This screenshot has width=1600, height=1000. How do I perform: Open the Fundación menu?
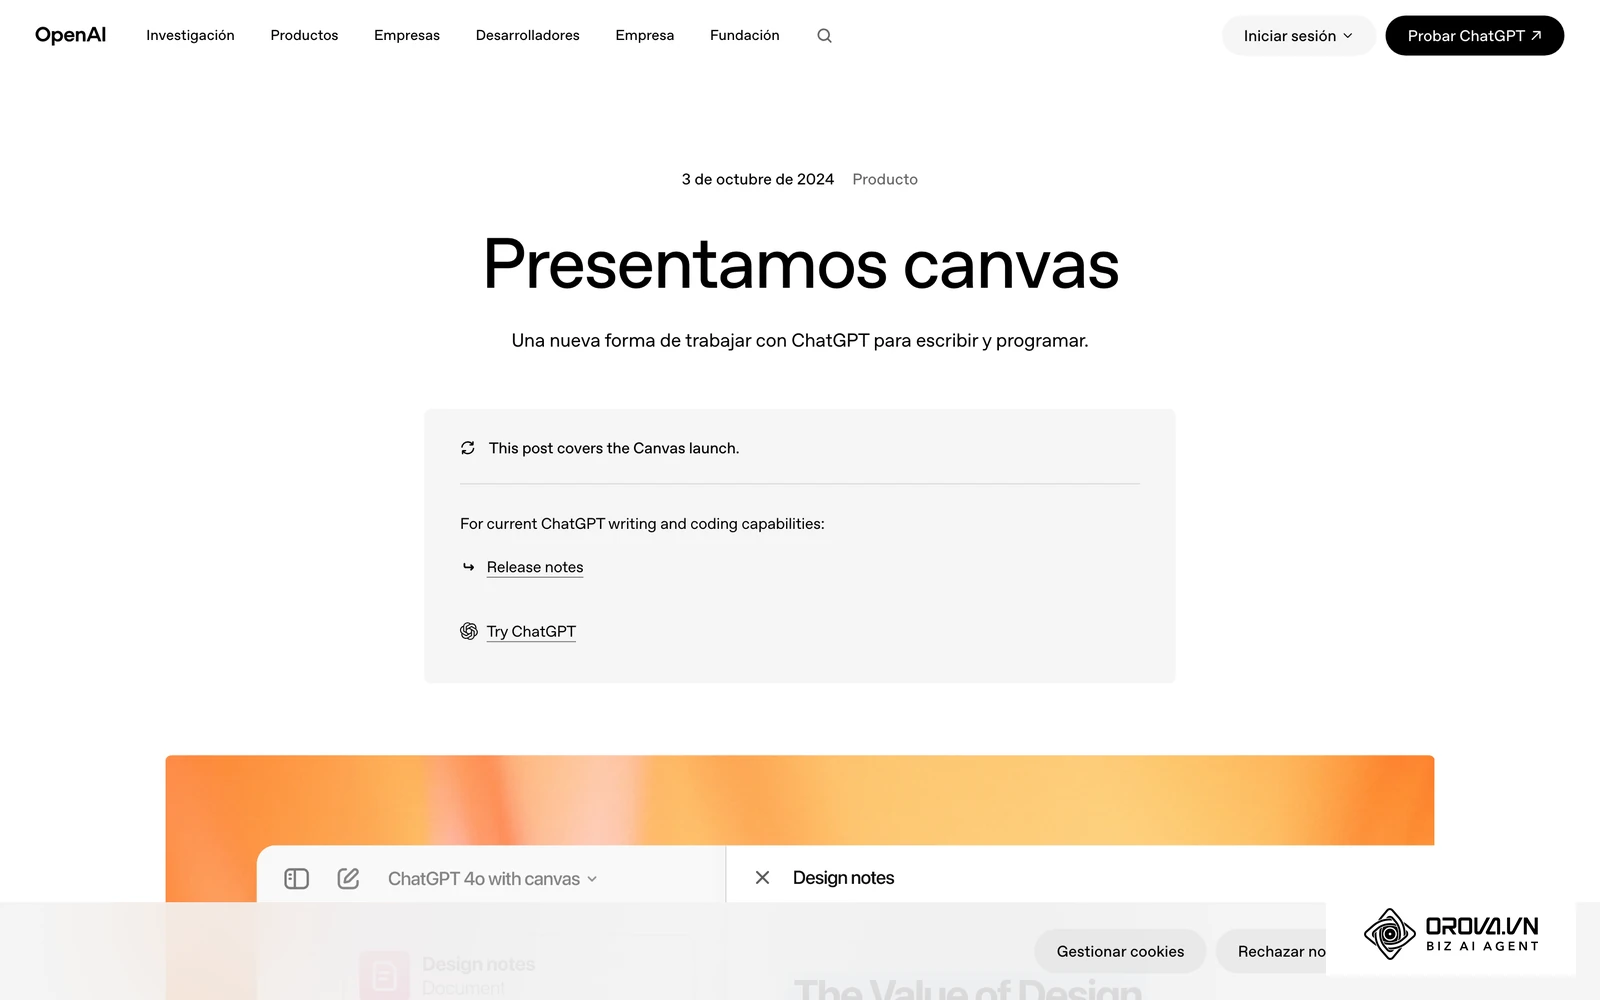tap(745, 35)
